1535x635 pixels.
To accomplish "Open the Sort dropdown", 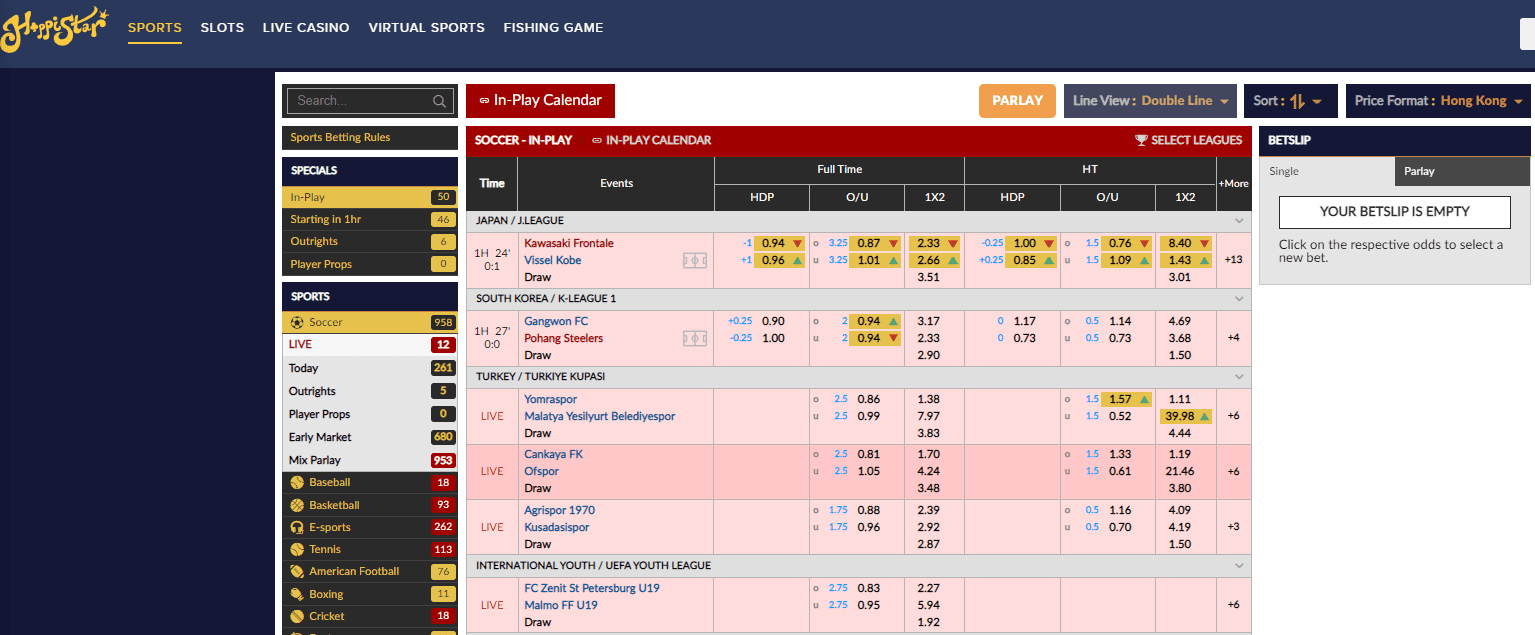I will pos(1291,101).
